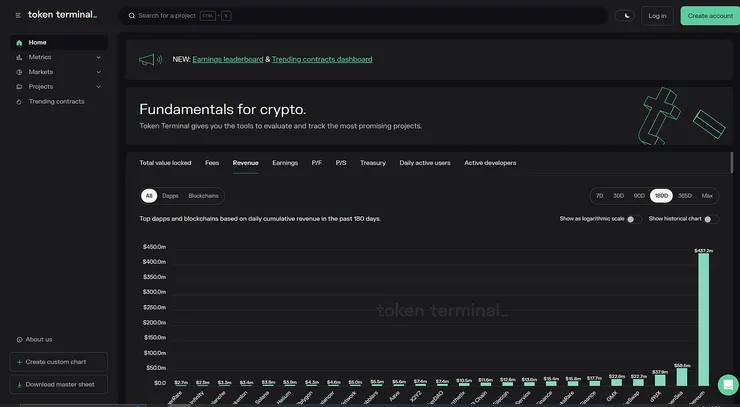Click the $37.9m revenue bar
This screenshot has width=740, height=407.
tap(660, 381)
